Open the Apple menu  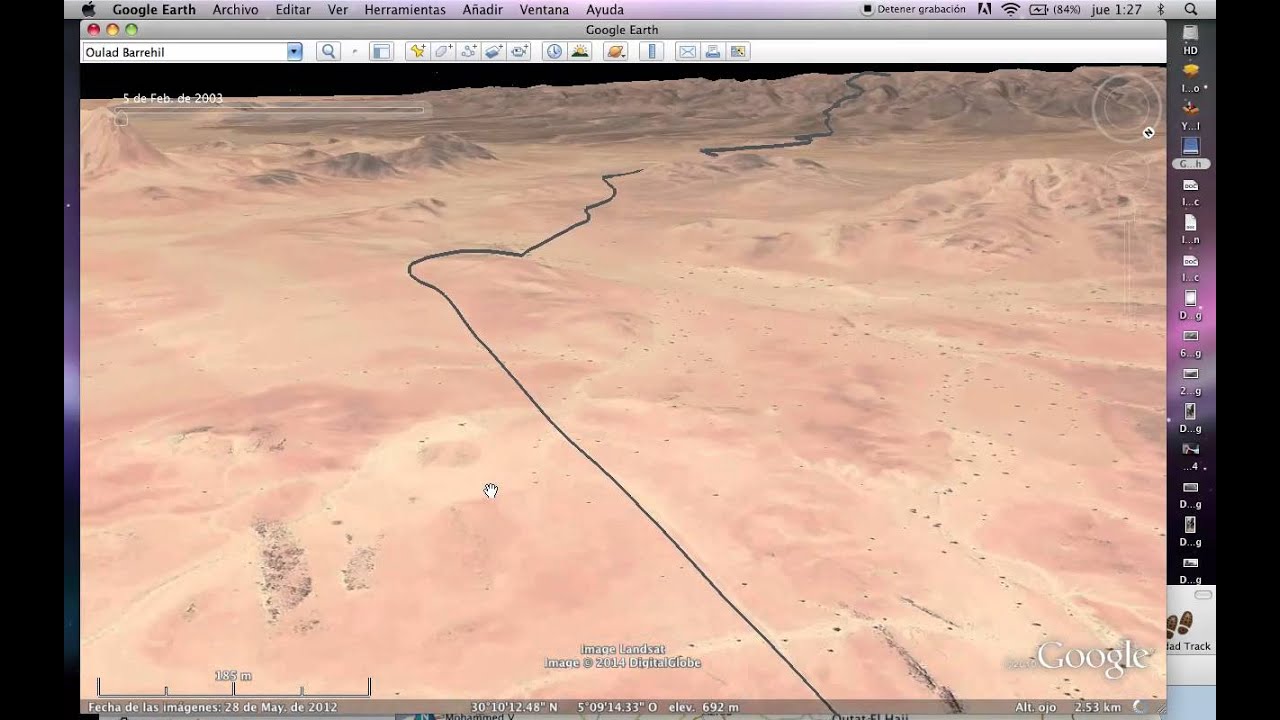click(x=88, y=9)
